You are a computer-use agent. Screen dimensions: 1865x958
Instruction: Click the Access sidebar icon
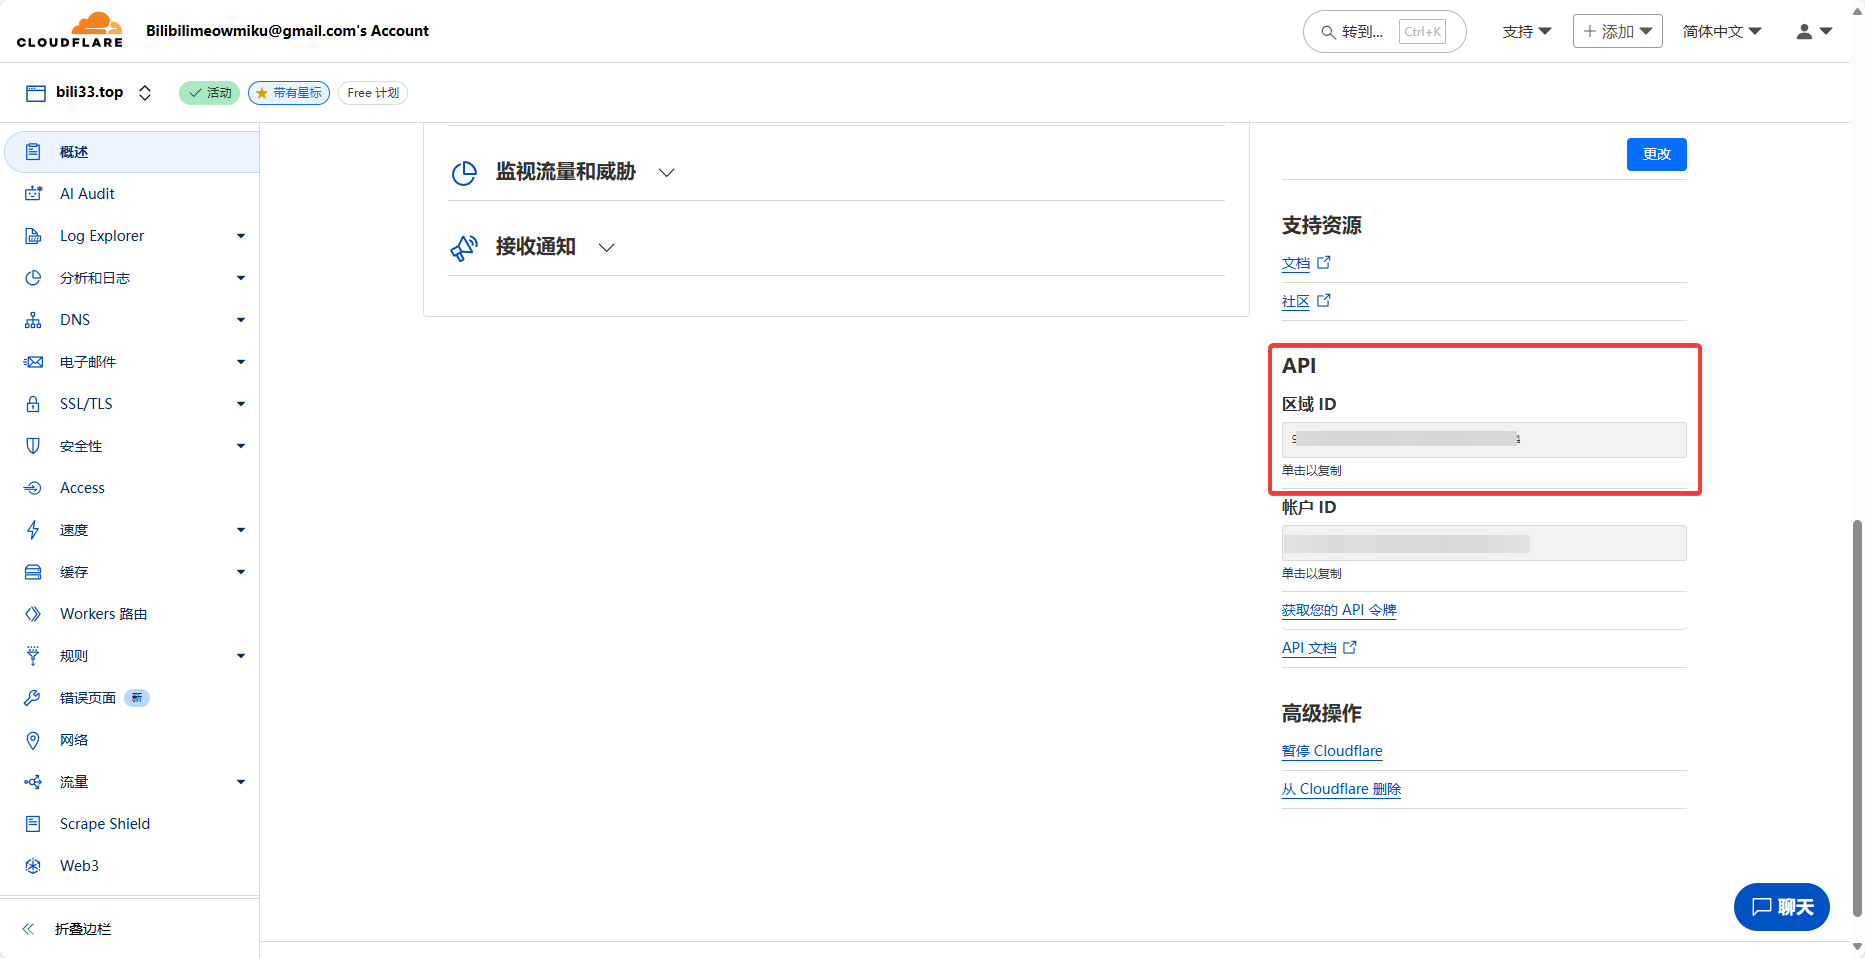point(33,488)
